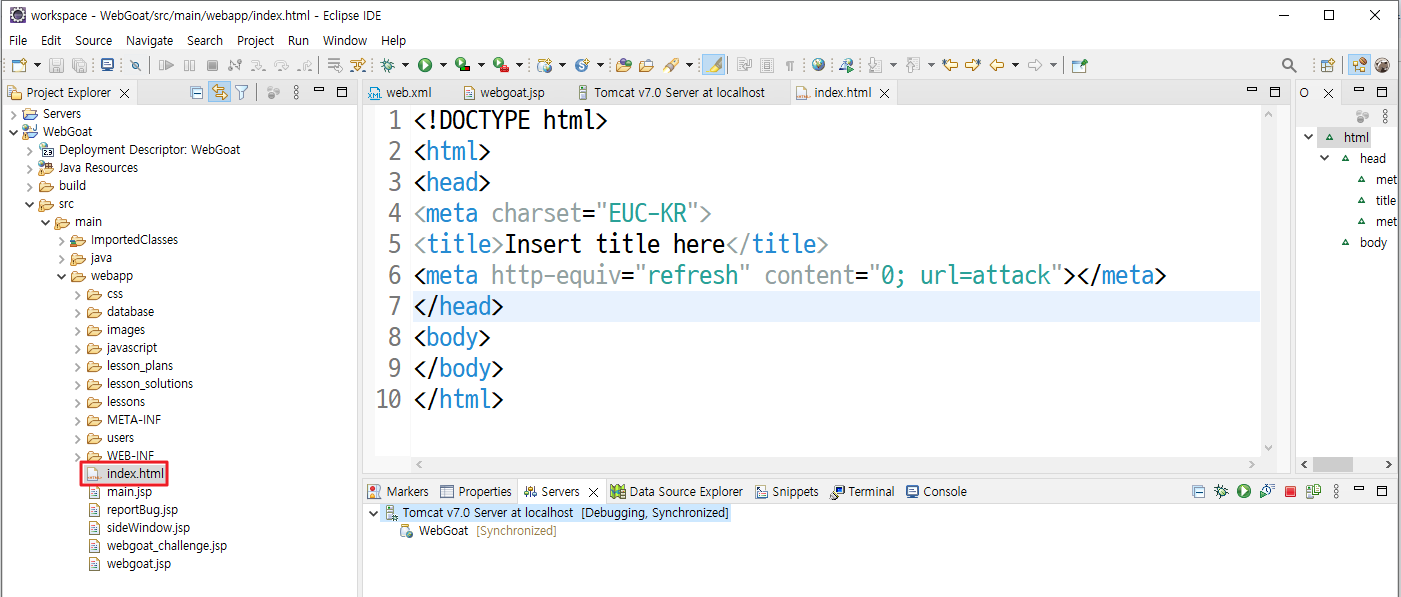Click the Outline horizontal scrollbar thumb
Image resolution: width=1401 pixels, height=597 pixels.
1333,465
